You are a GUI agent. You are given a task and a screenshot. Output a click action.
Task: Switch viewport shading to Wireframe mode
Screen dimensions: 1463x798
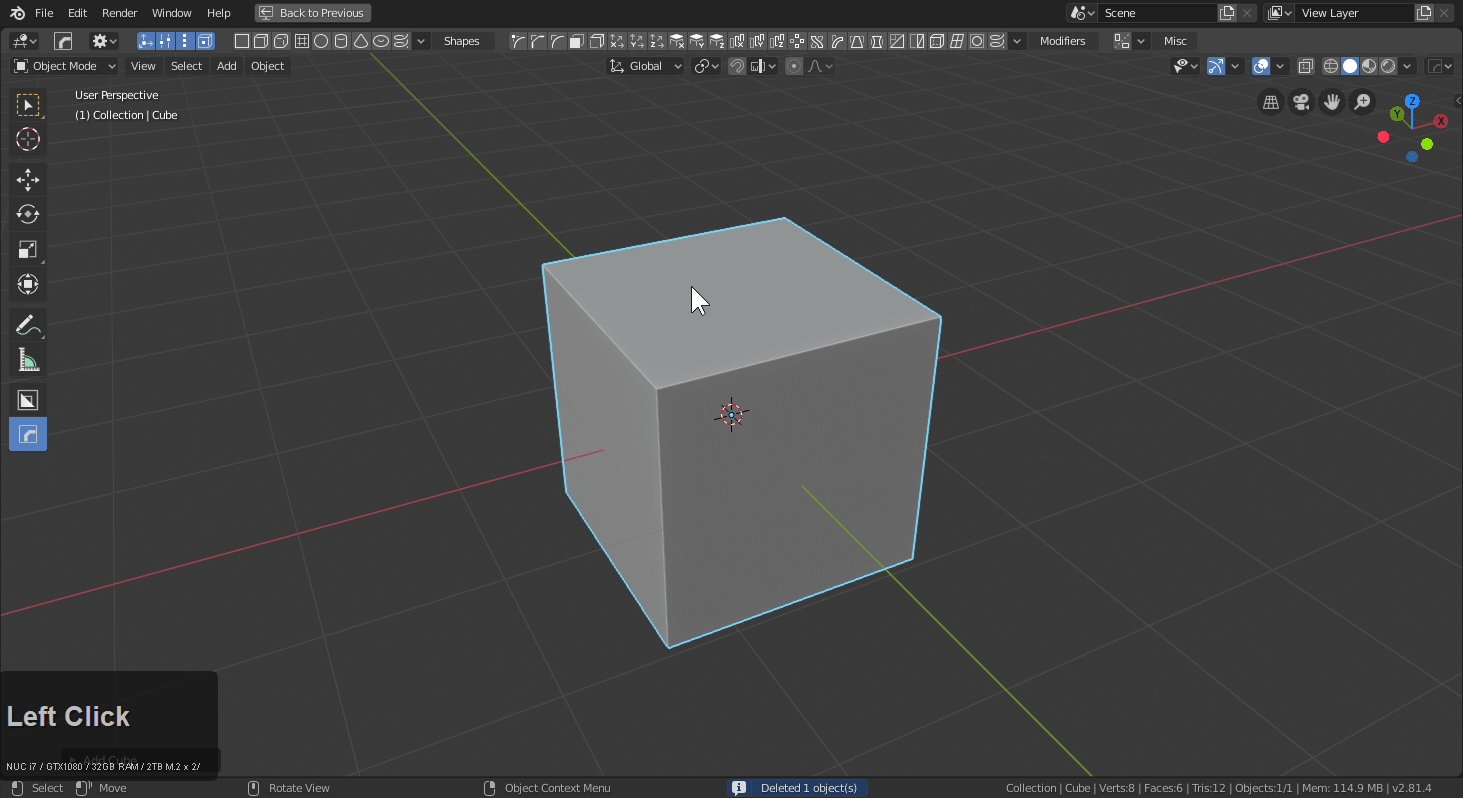[x=1330, y=65]
